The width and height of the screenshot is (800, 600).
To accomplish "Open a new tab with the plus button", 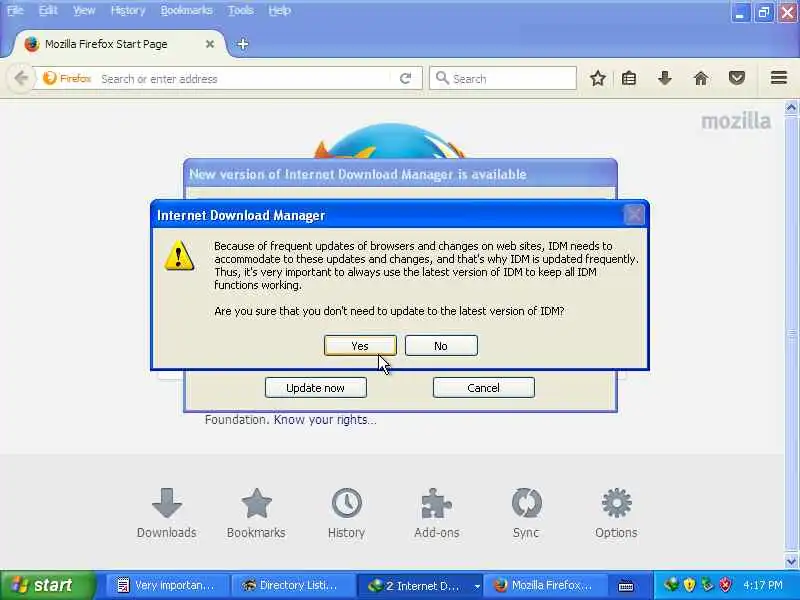I will [x=243, y=44].
